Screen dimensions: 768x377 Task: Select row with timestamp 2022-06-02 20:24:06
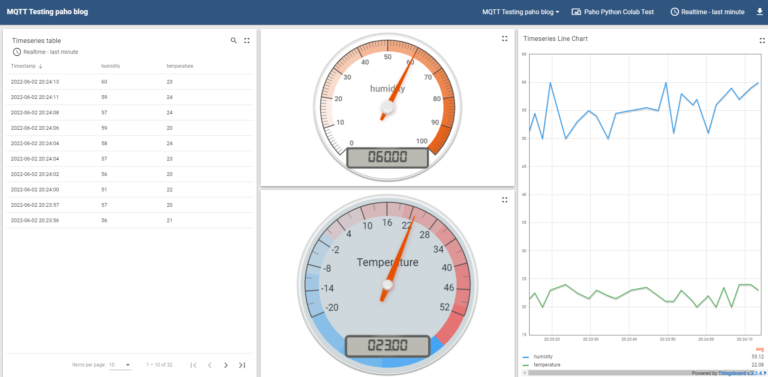pos(130,128)
